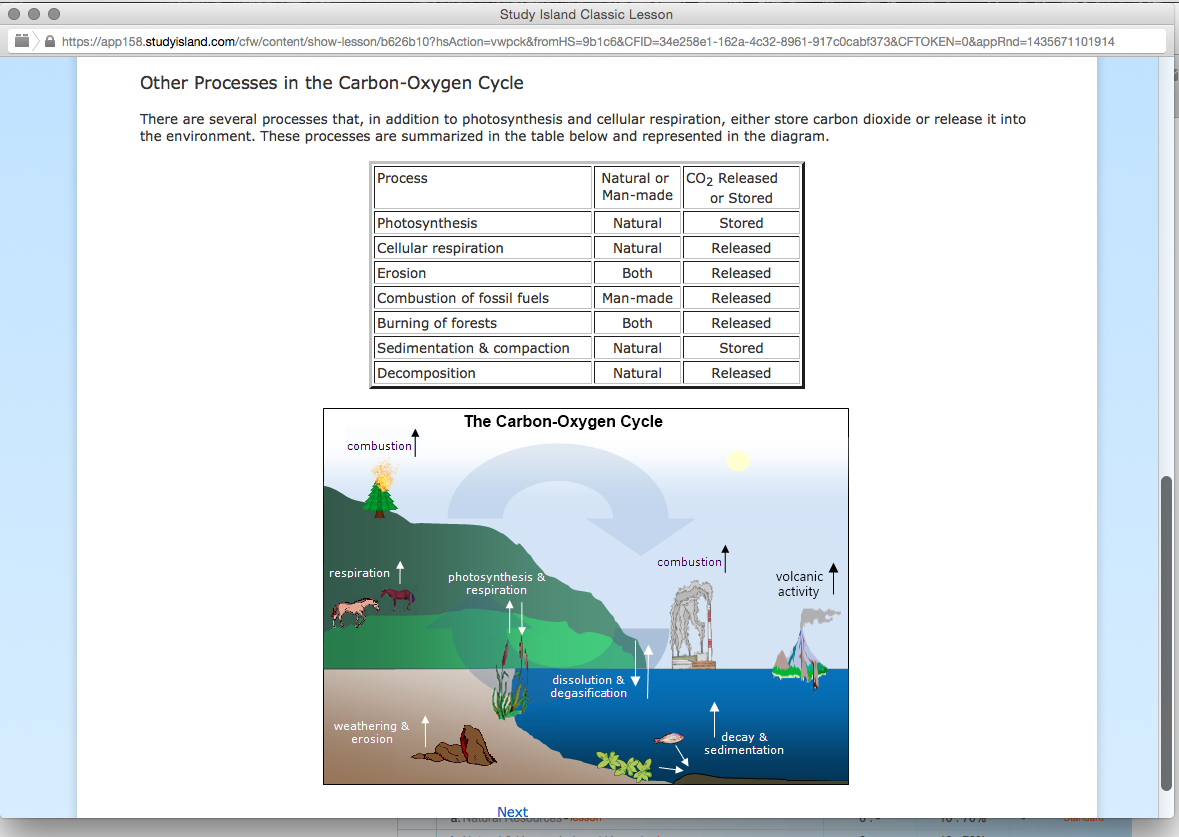Click inside the browser address bar
Screen dimensions: 1179x837
tap(400, 41)
